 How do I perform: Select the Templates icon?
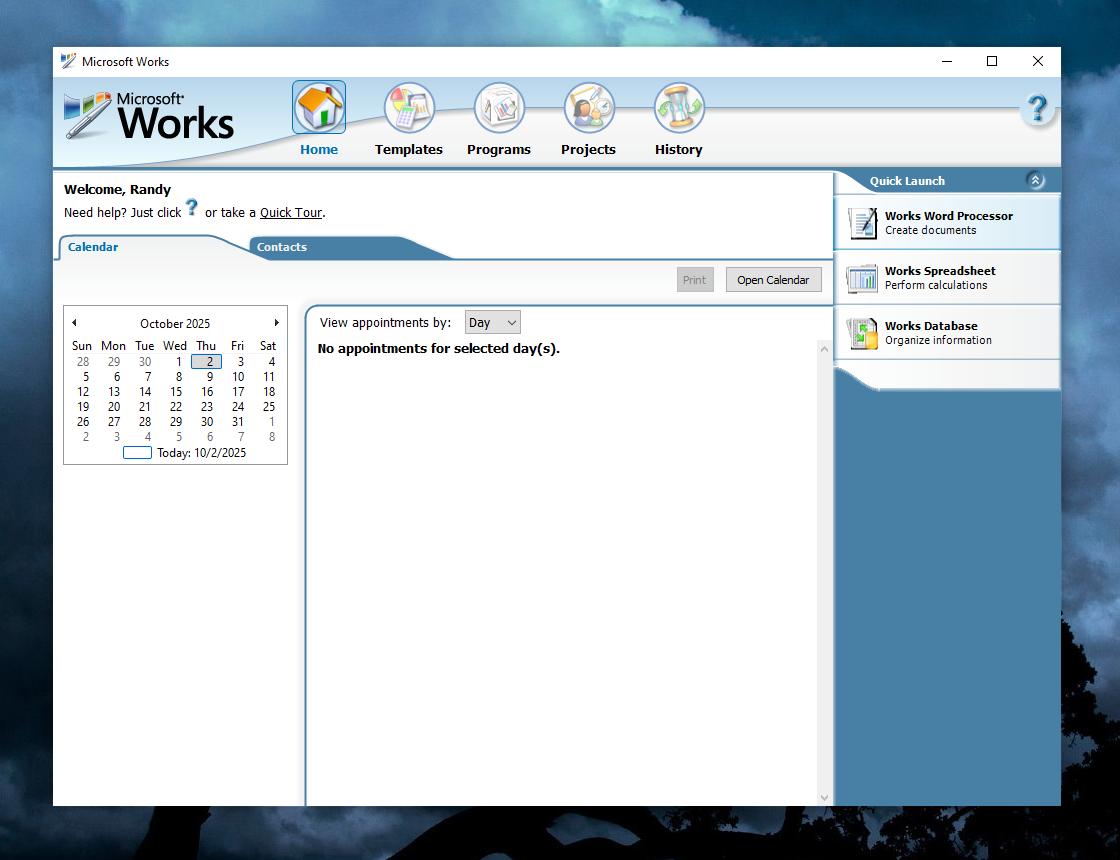[x=408, y=107]
